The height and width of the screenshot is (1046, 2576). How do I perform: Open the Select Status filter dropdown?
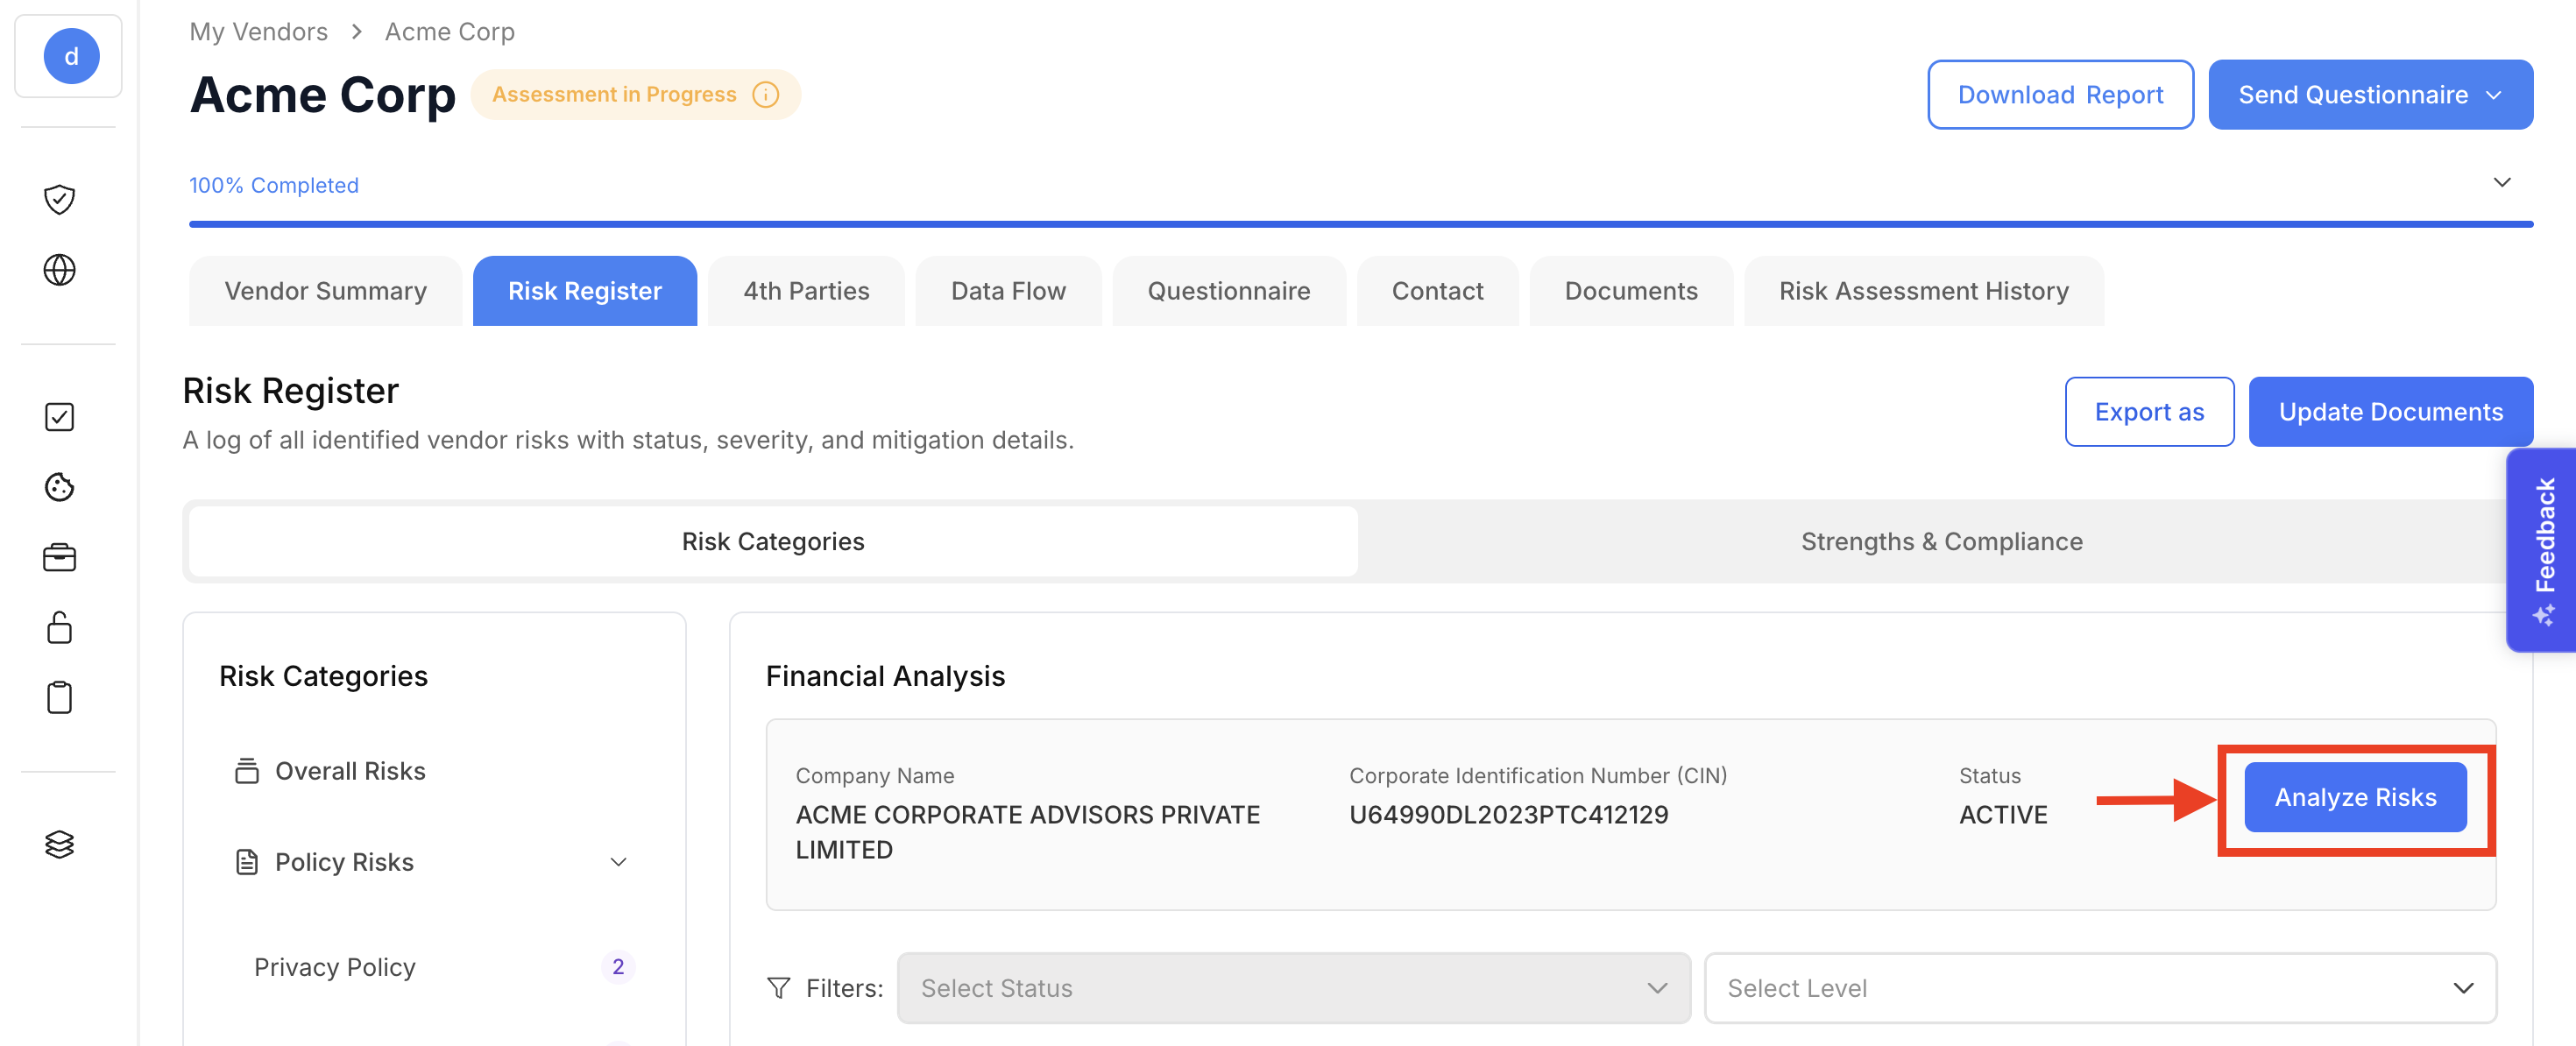(x=1293, y=988)
